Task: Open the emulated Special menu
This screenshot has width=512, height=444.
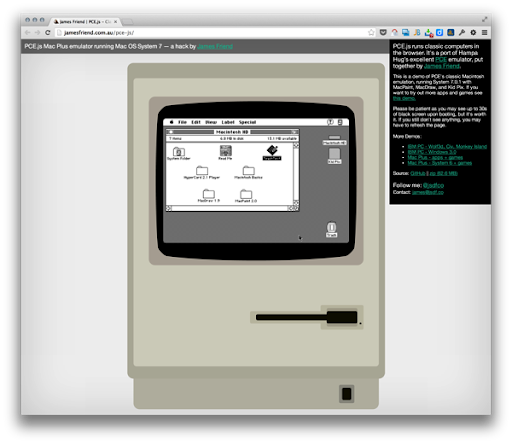Action: point(247,122)
